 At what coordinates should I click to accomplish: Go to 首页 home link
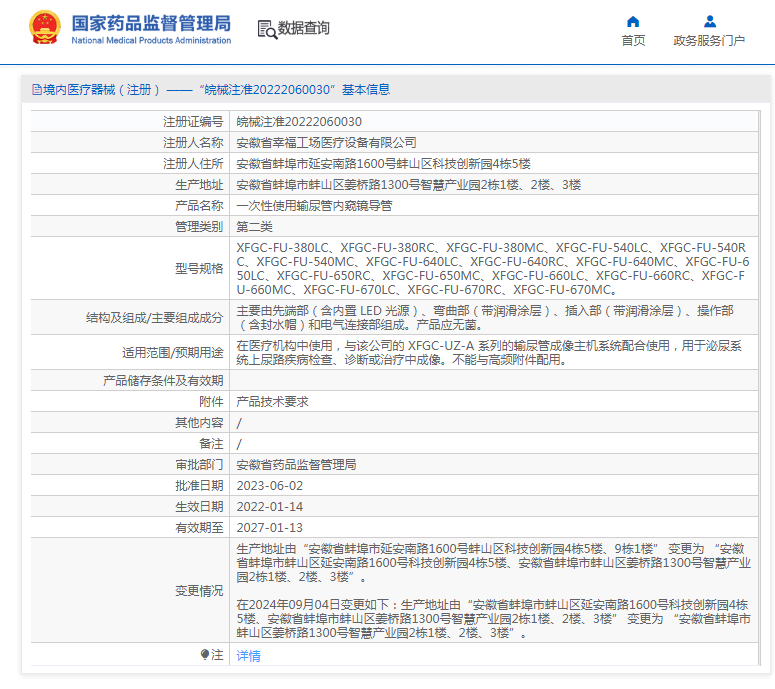[633, 41]
